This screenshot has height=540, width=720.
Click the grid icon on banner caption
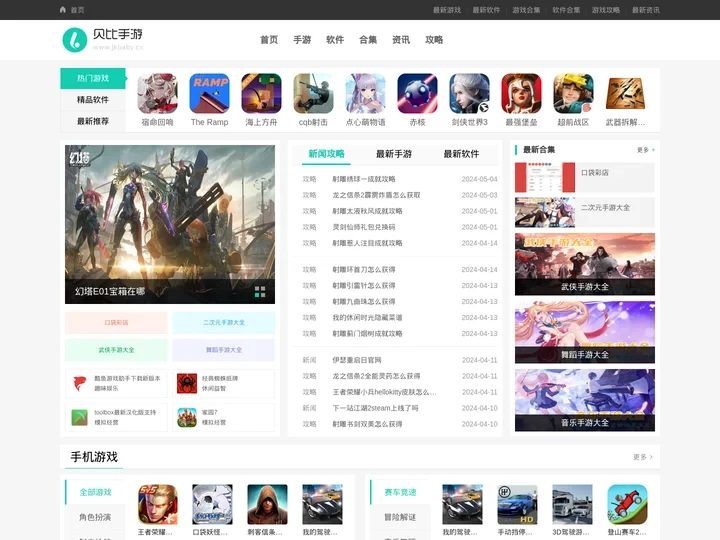(x=260, y=292)
